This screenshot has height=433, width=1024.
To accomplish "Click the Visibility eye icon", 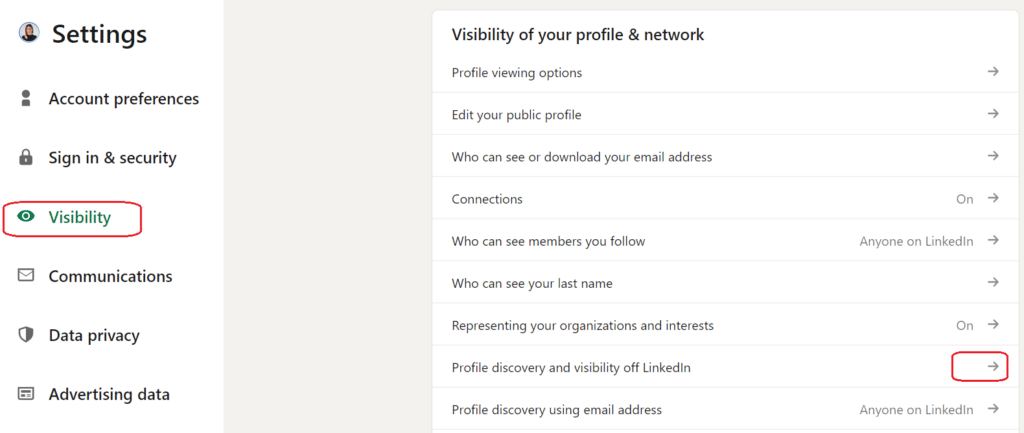I will coord(26,217).
